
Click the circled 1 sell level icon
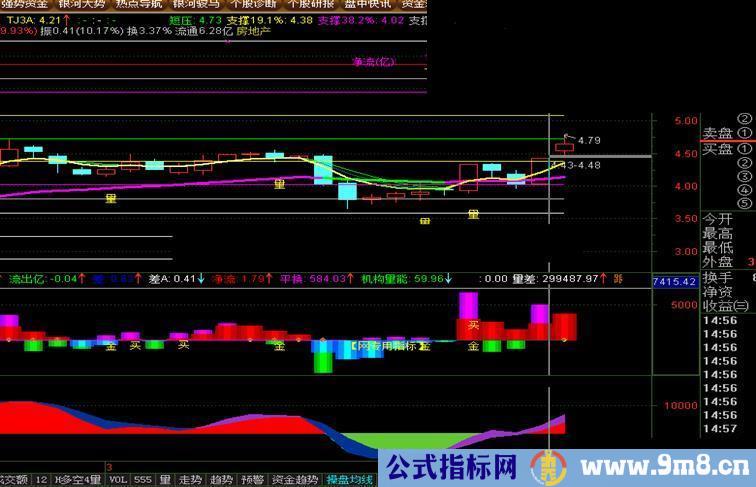click(744, 133)
